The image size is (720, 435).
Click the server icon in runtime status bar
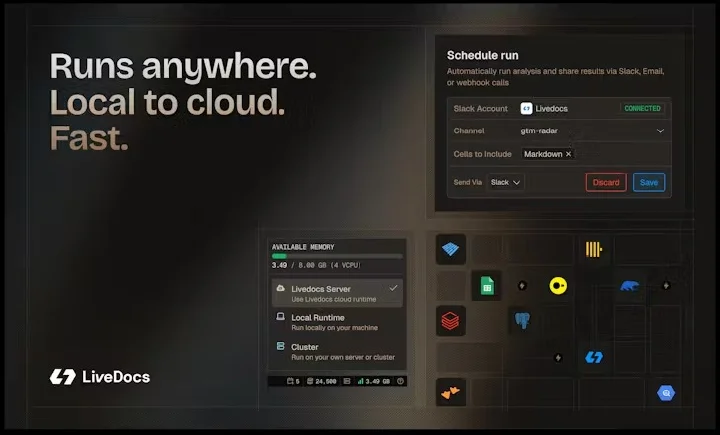pyautogui.click(x=347, y=381)
